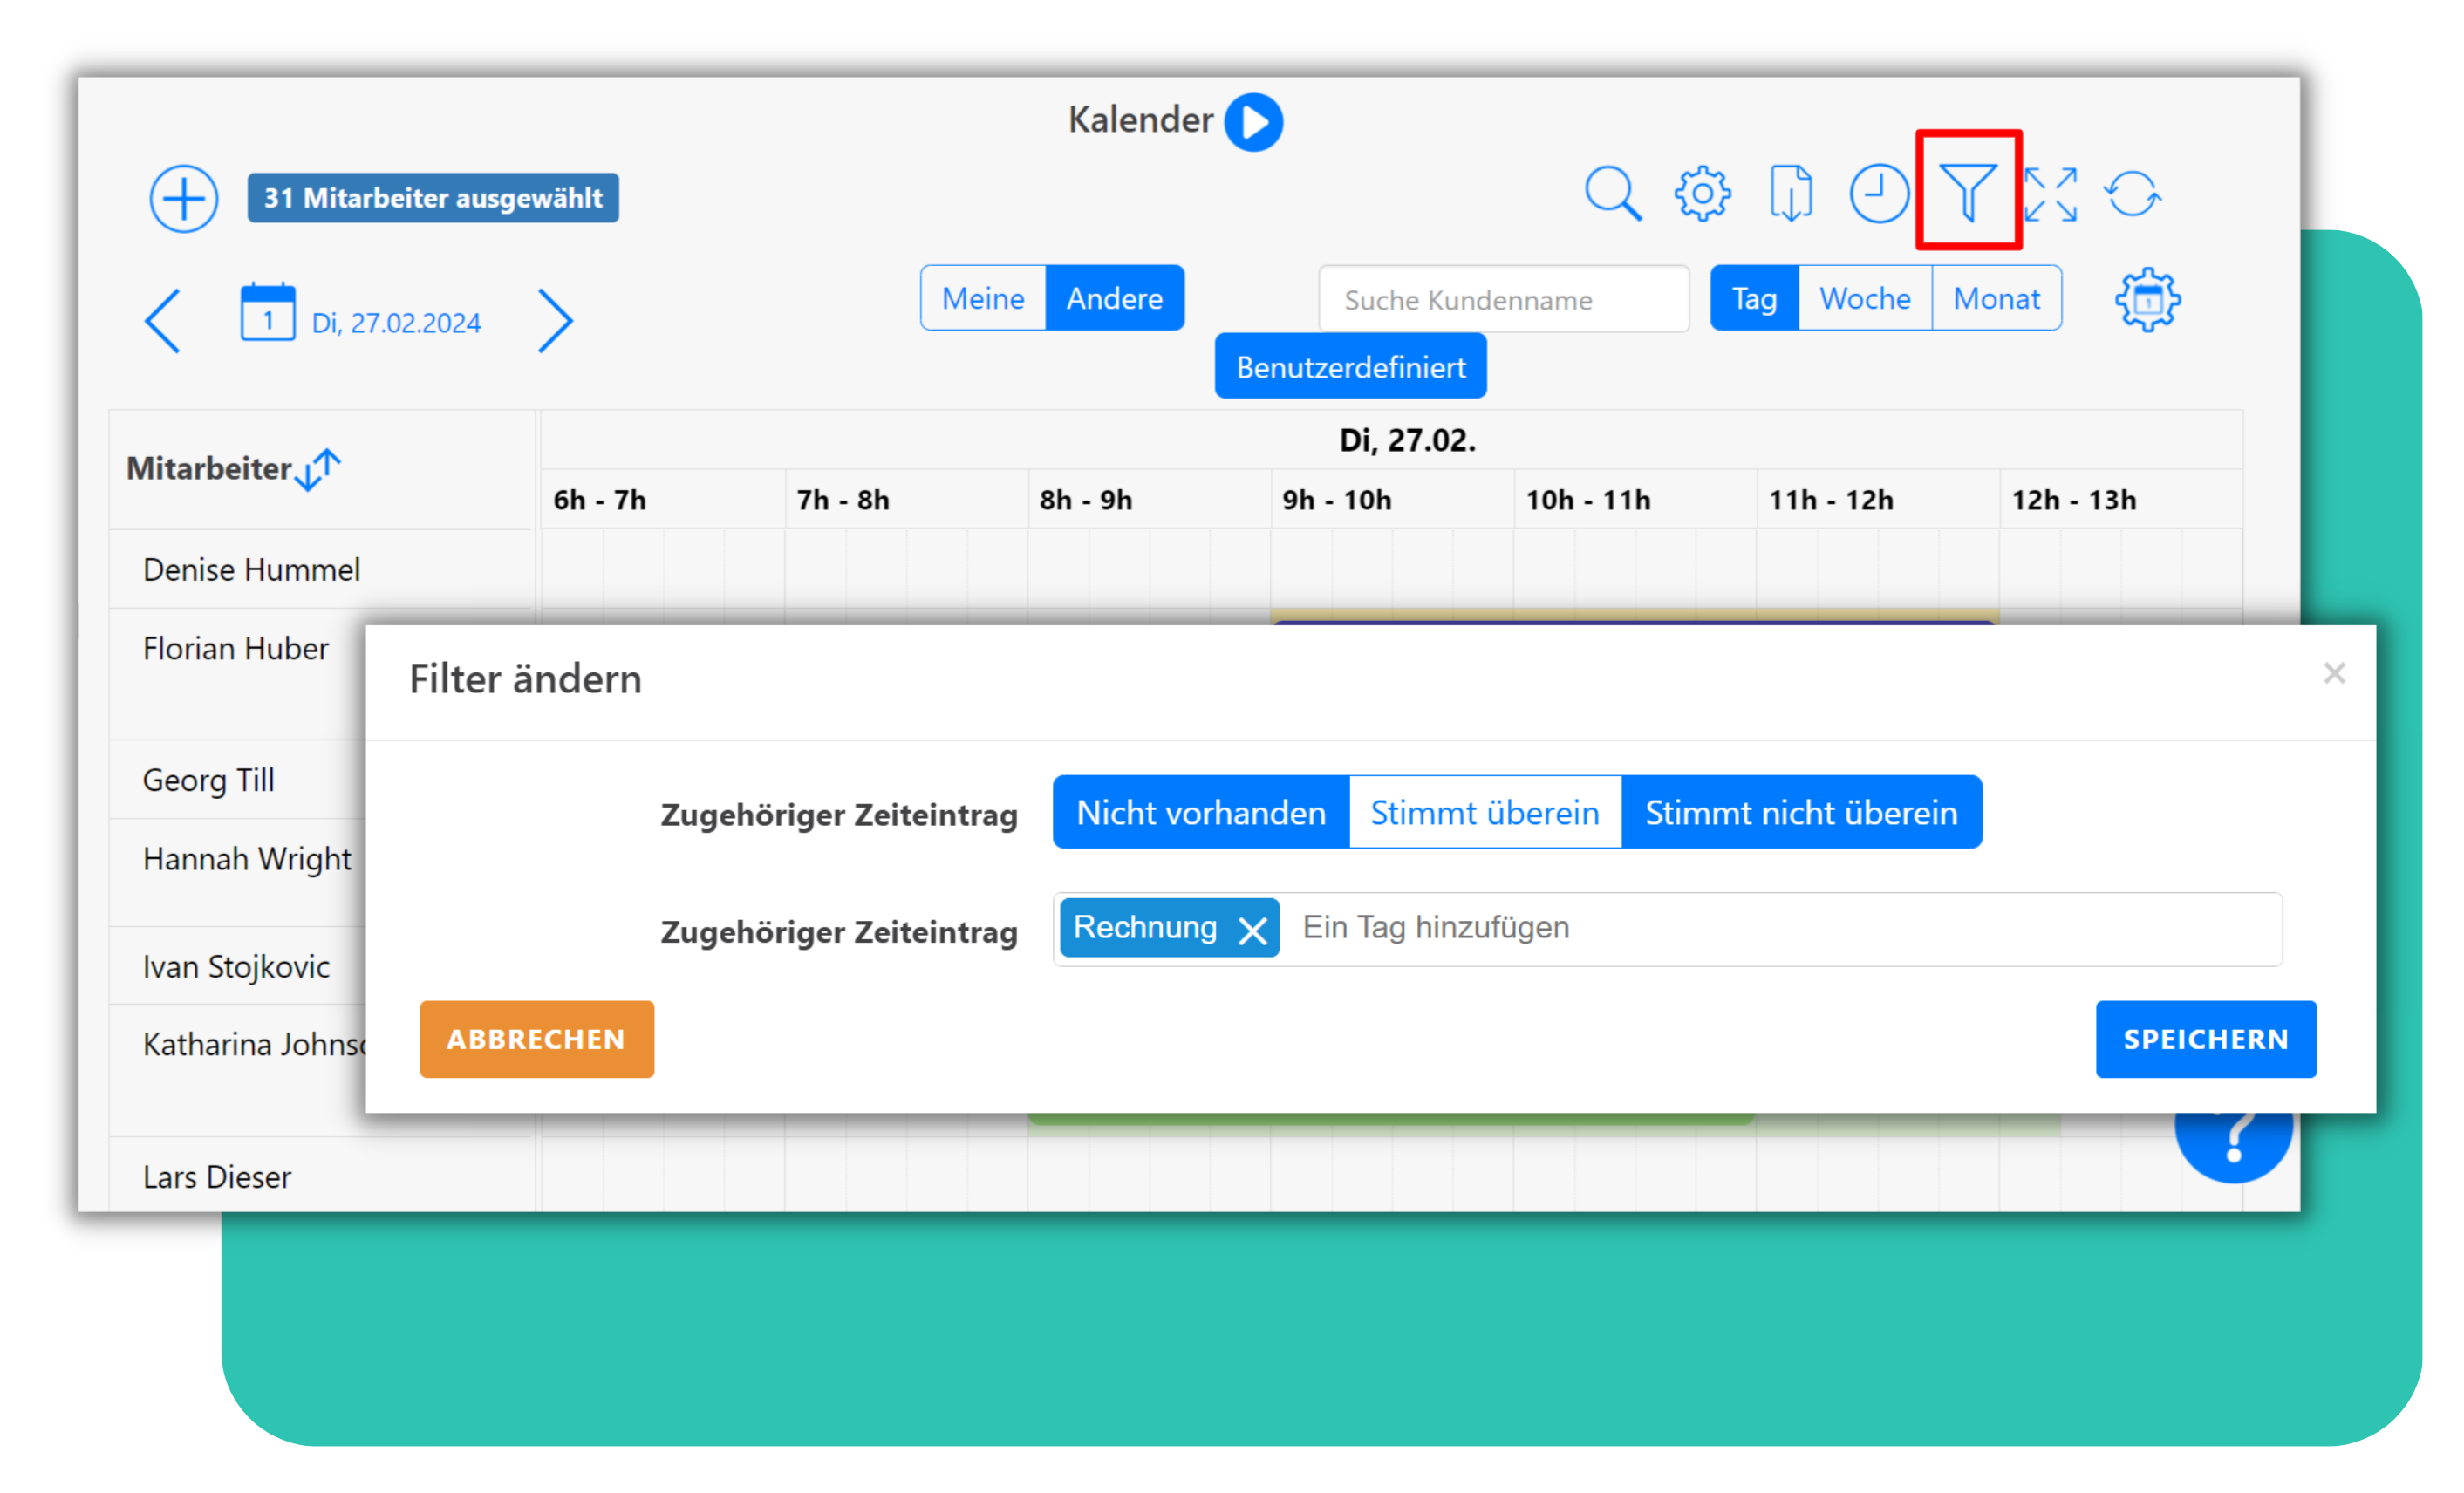
Task: Toggle the 'Stimmt überein' filter option
Action: (1485, 812)
